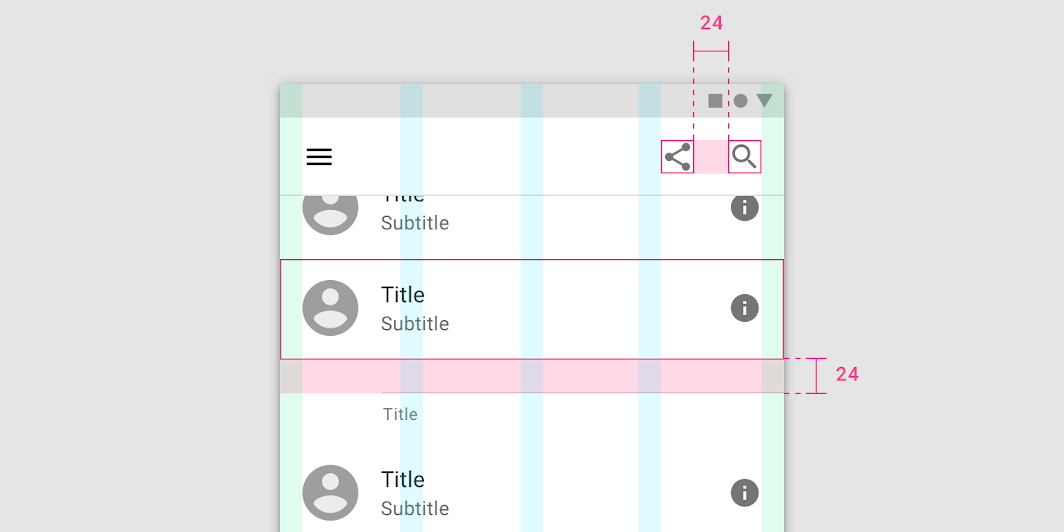Tap the search magnifier icon
Screen dimensions: 1064x532
click(744, 157)
